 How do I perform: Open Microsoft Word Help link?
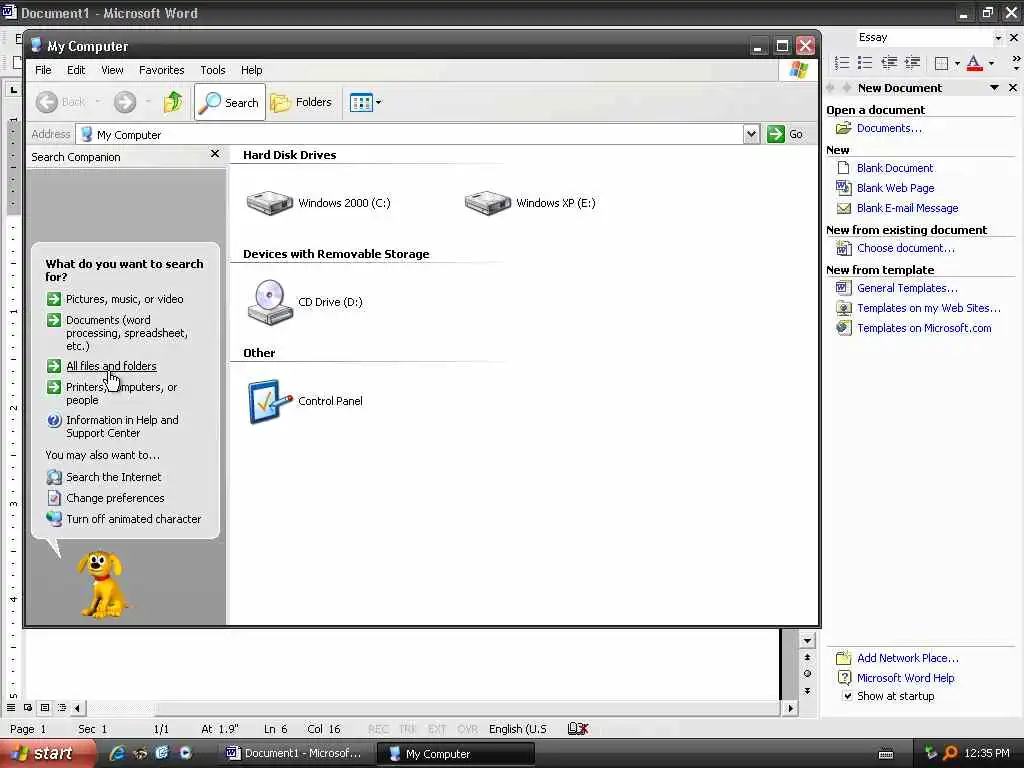pos(905,679)
